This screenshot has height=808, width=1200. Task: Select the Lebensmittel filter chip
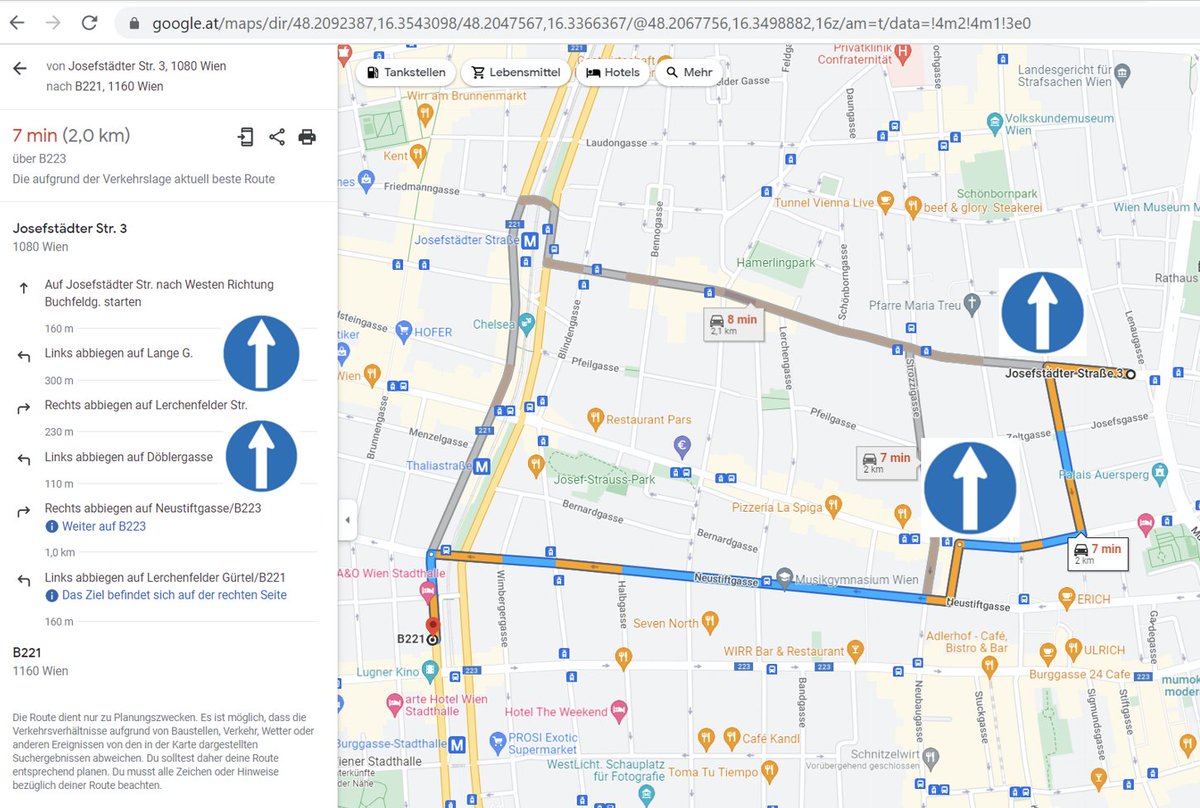click(x=517, y=73)
